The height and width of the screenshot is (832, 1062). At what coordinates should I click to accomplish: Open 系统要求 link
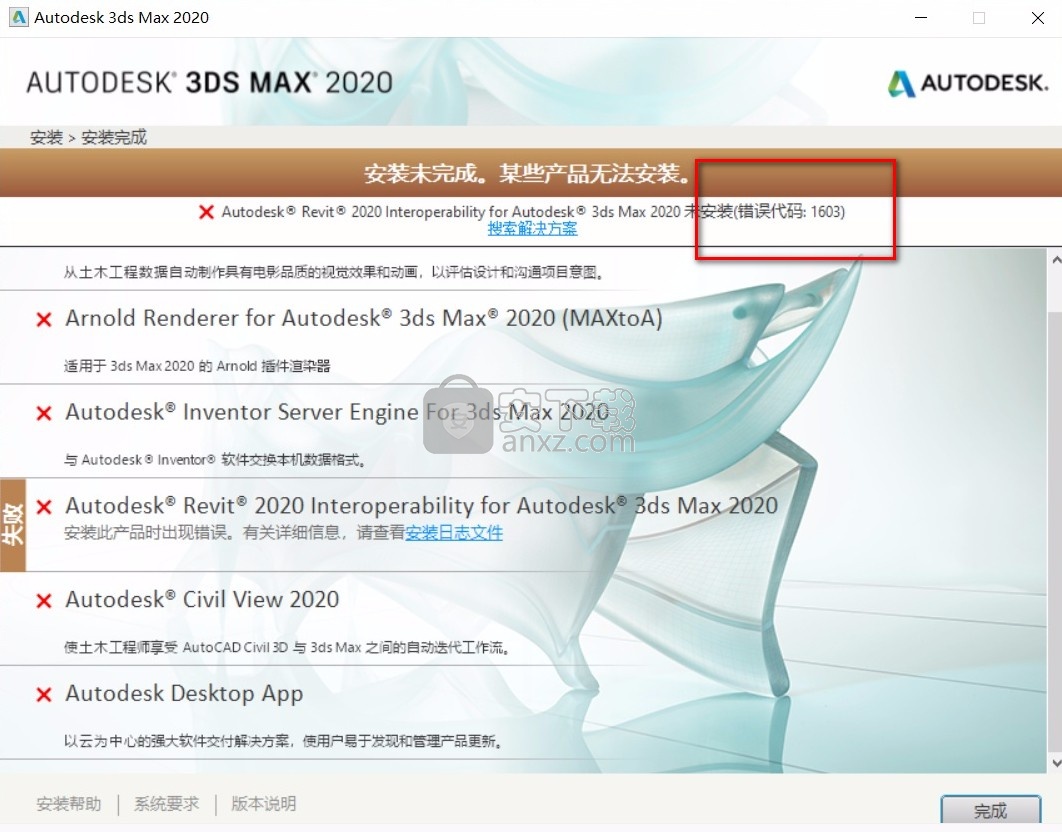167,804
